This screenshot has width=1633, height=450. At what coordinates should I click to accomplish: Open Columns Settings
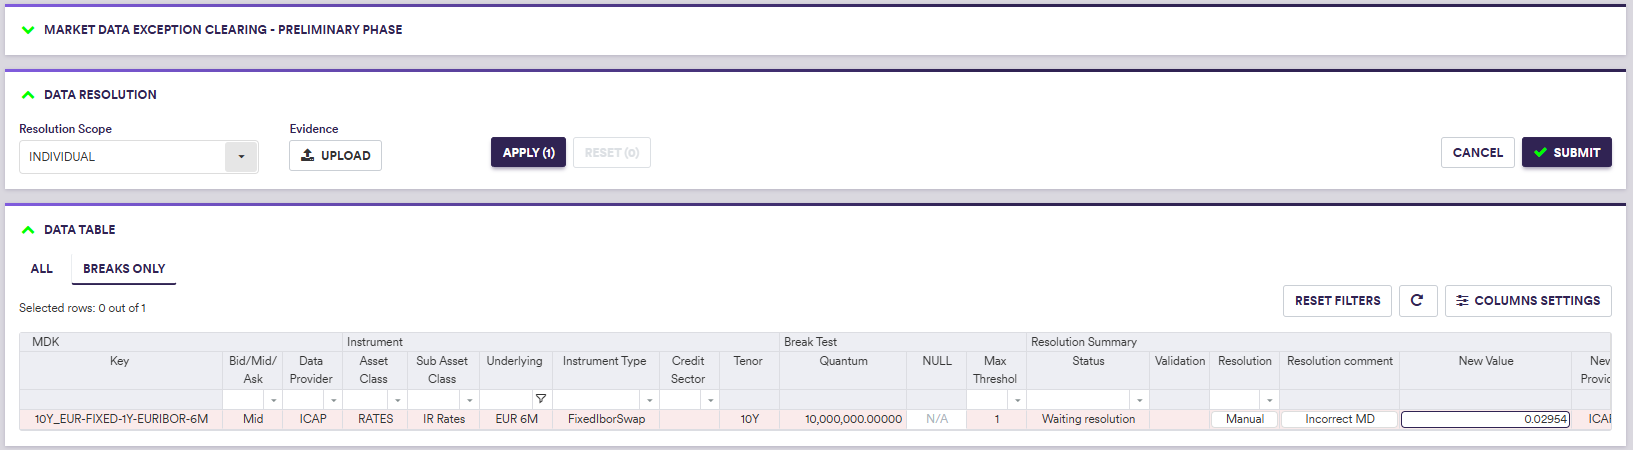point(1527,301)
